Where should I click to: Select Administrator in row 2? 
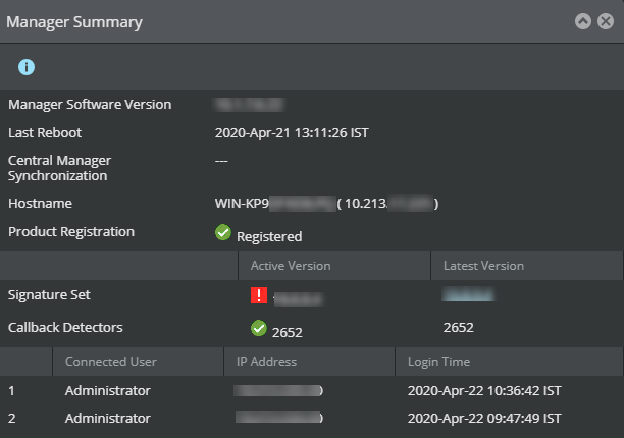point(107,419)
